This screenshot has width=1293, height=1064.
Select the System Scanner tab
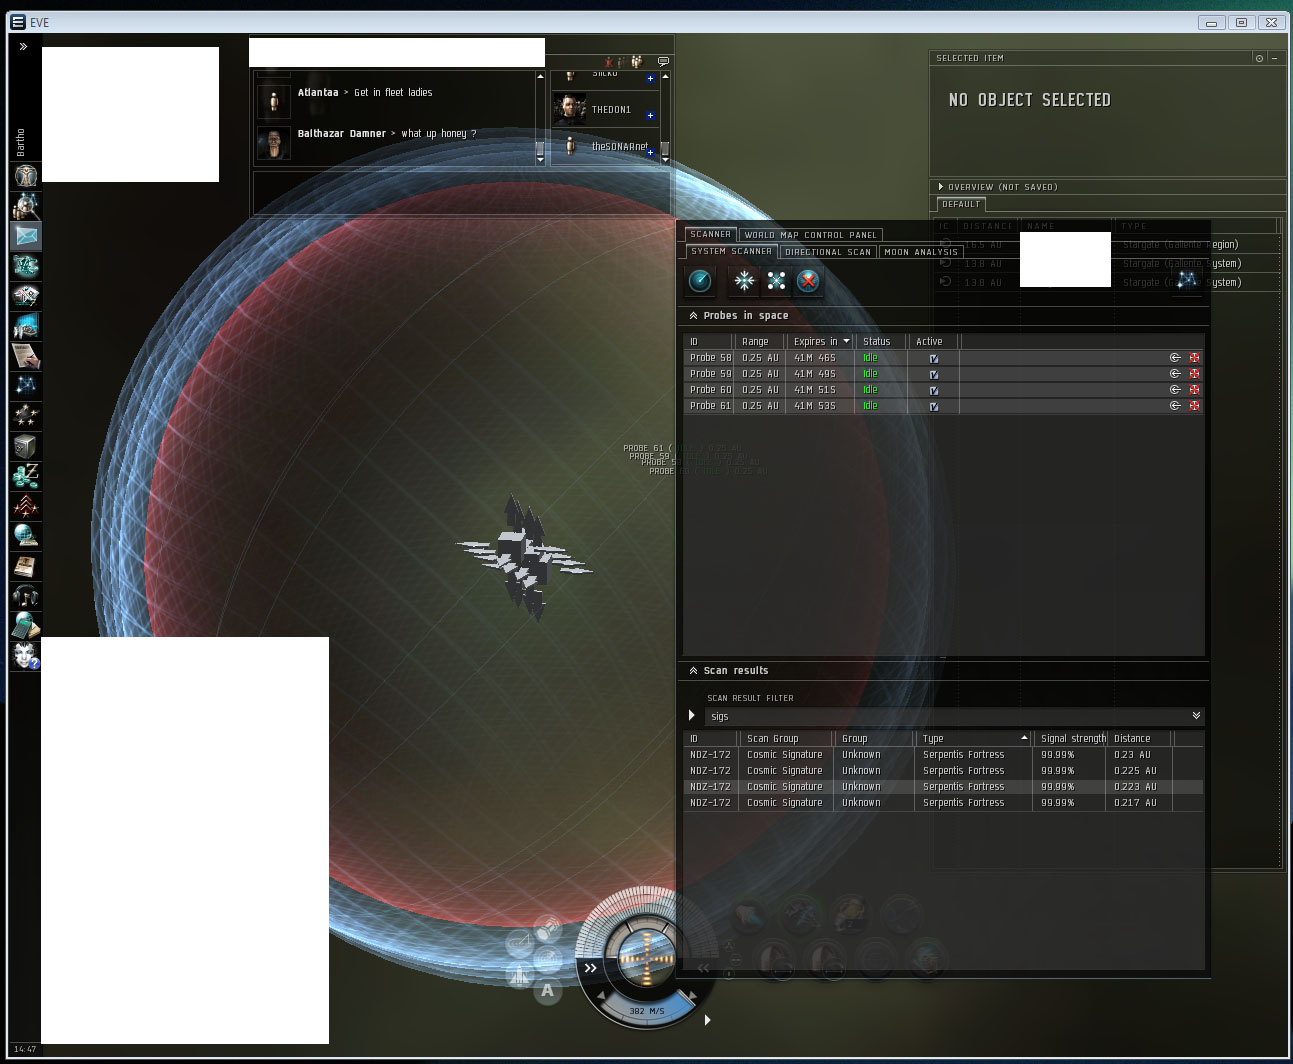(x=731, y=251)
